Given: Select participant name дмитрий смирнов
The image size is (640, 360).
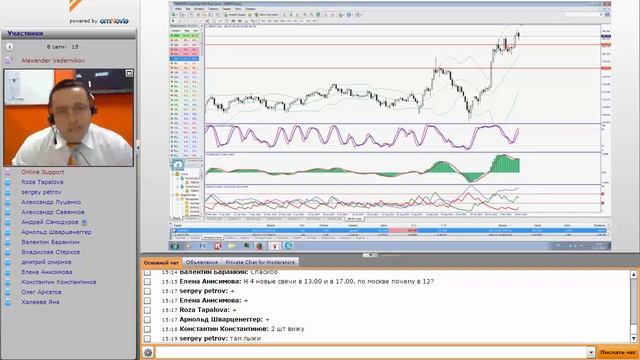Looking at the screenshot, I should 46,262.
